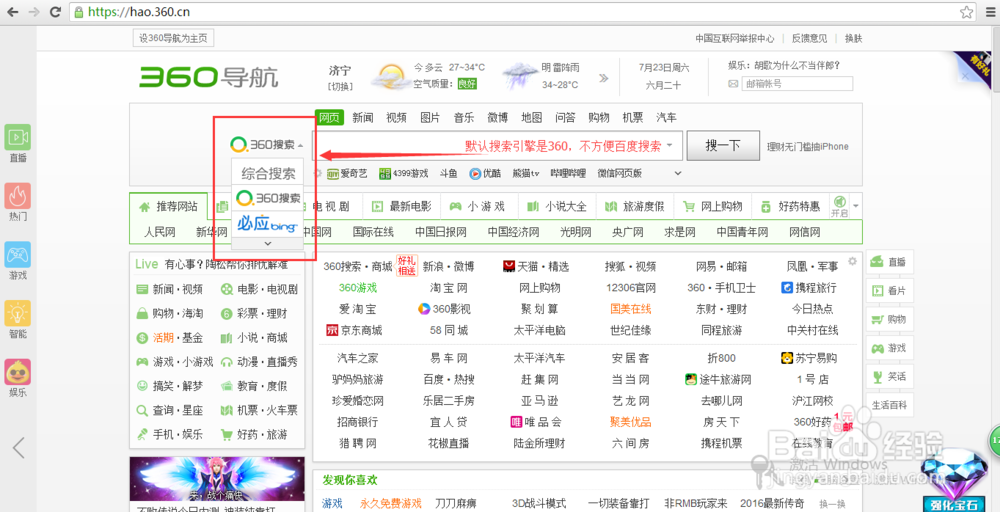Open 新闻·视频 category link

coord(170,289)
